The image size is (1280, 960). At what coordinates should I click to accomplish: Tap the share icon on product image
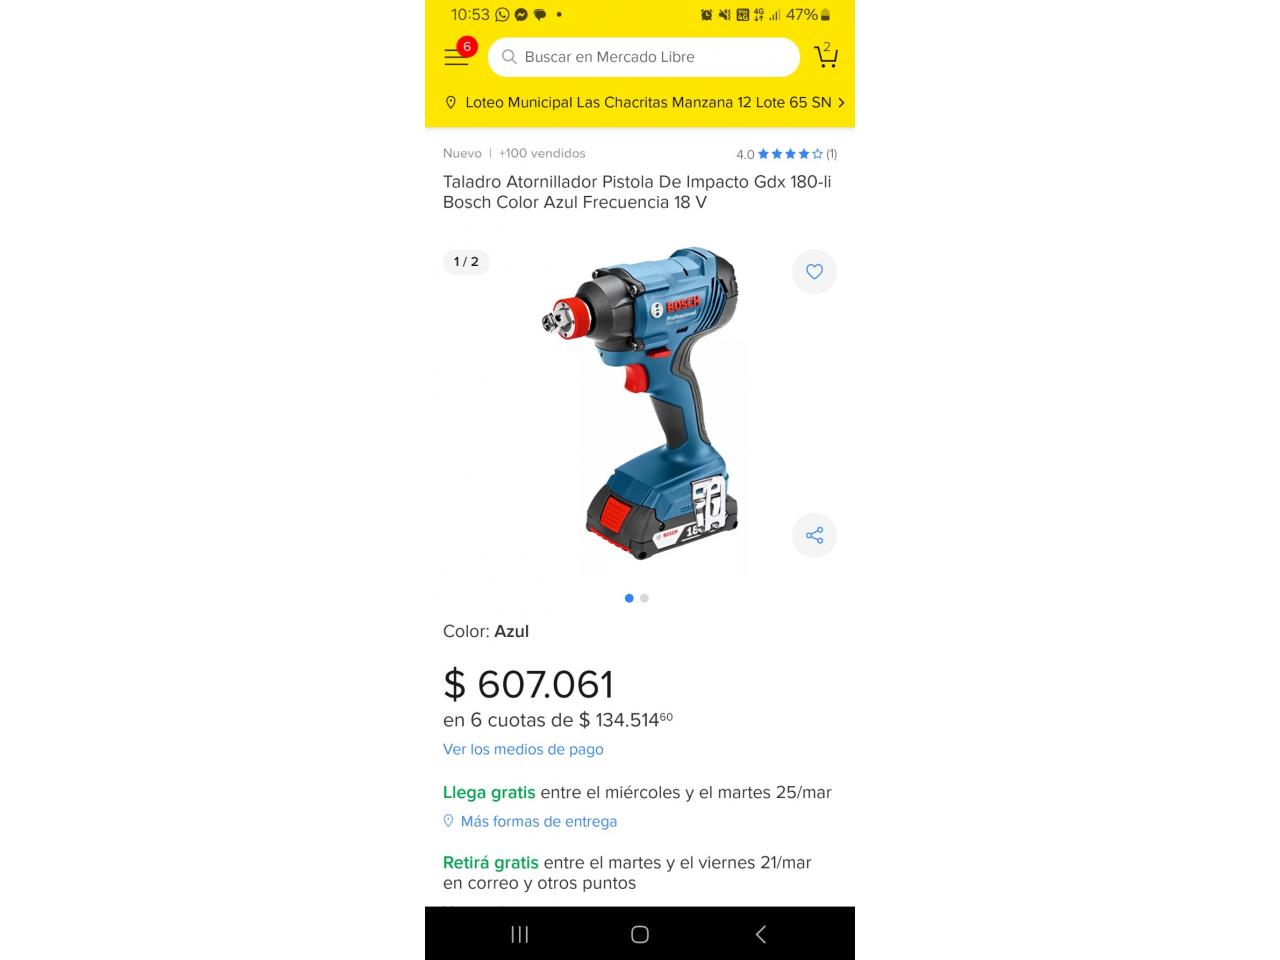pyautogui.click(x=814, y=535)
